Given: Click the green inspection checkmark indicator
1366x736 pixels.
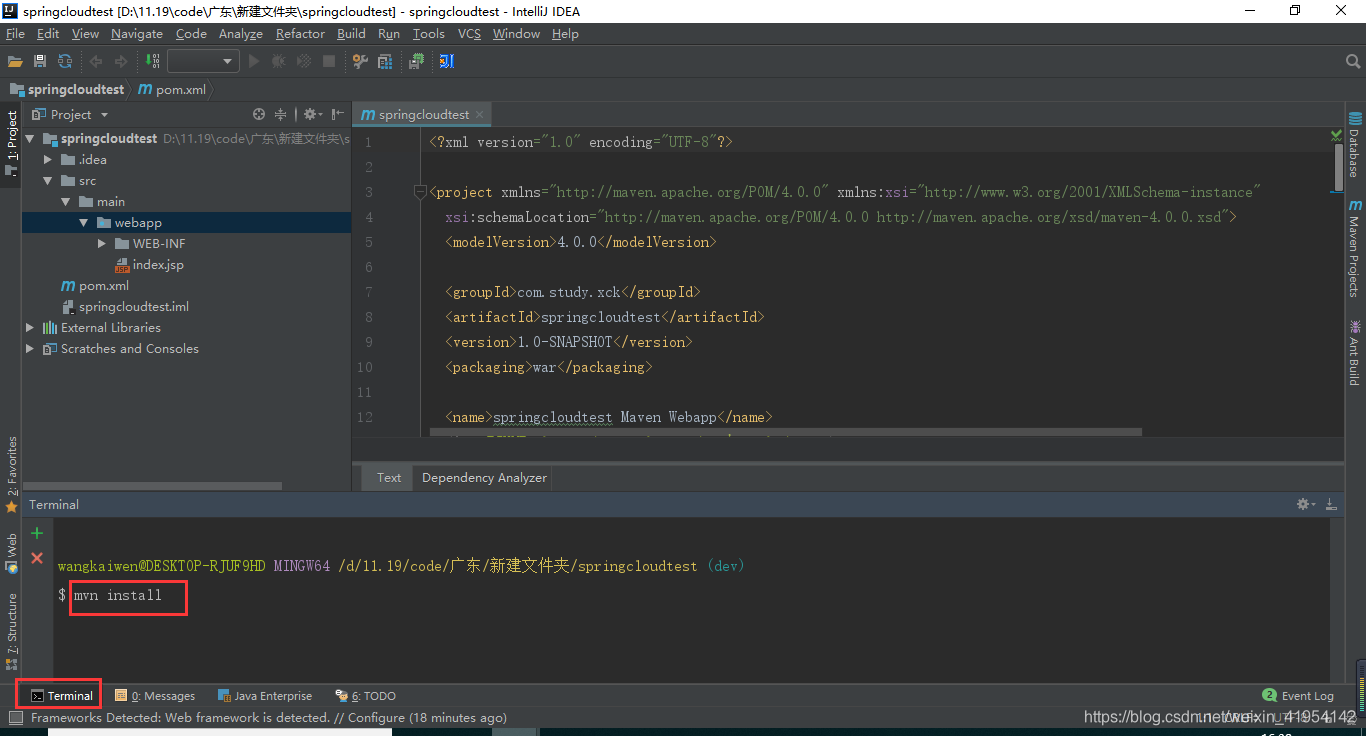Looking at the screenshot, I should (x=1337, y=134).
